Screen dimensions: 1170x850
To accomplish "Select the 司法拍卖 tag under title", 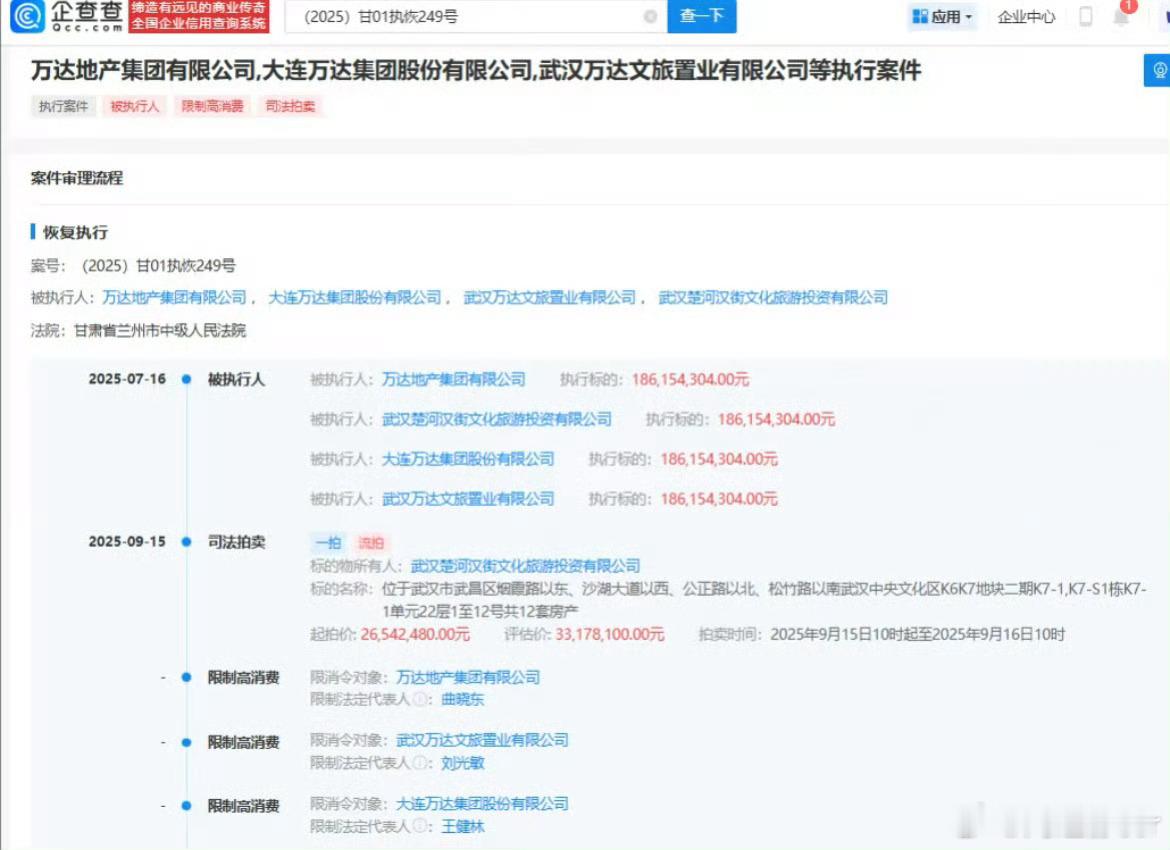I will pos(290,106).
